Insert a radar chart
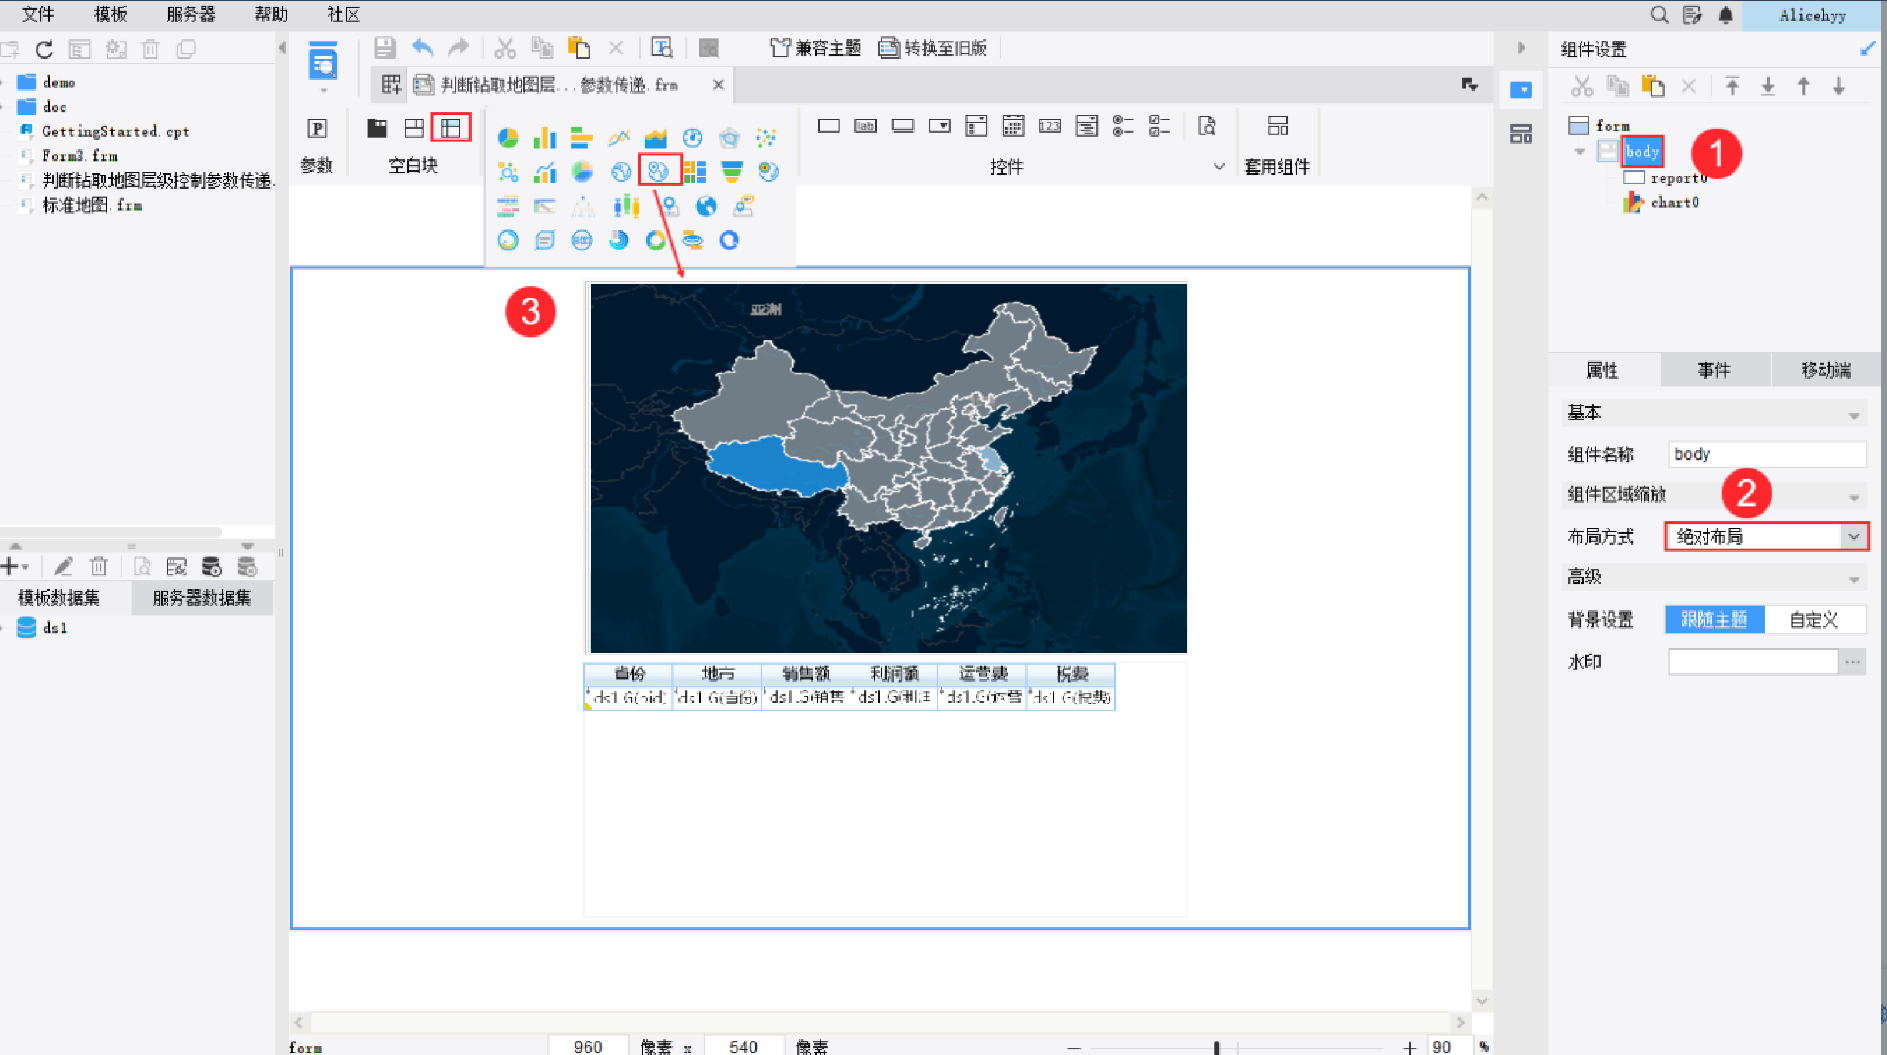1887x1055 pixels. click(729, 138)
